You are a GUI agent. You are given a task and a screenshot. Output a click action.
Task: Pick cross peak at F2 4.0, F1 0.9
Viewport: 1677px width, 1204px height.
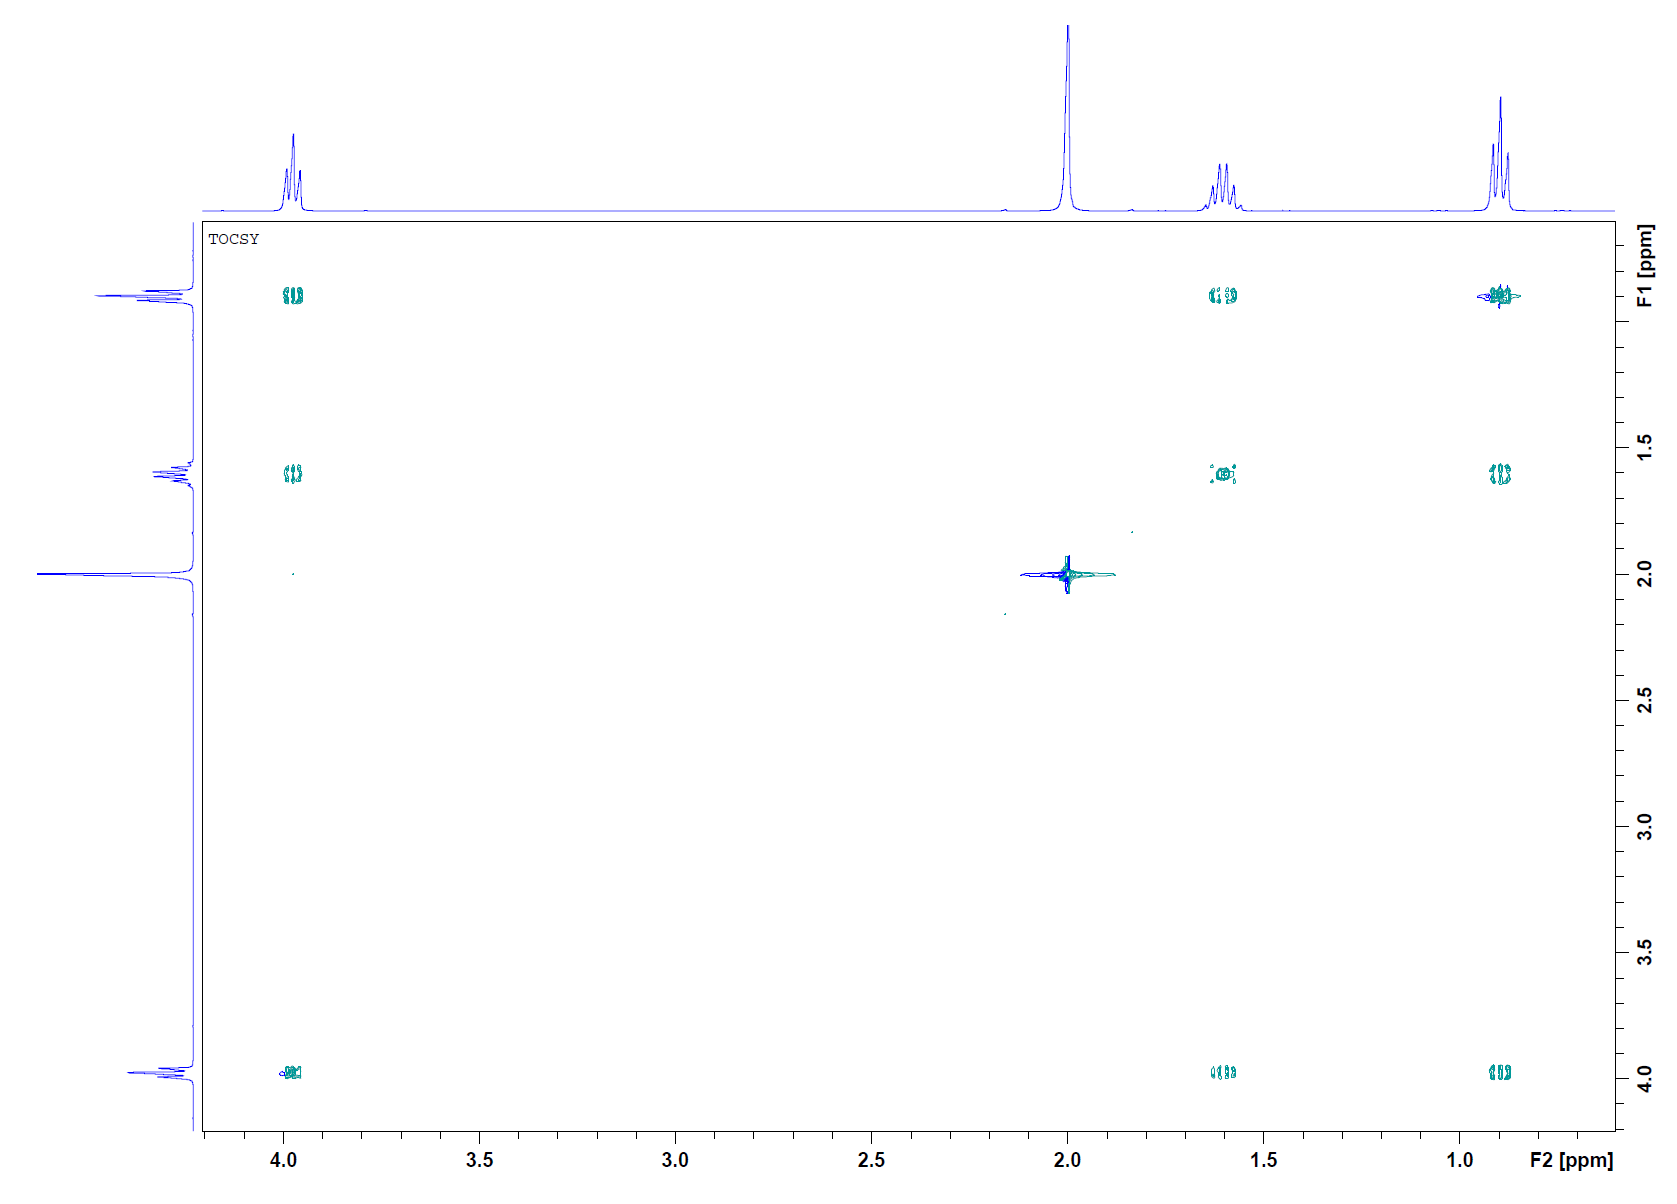click(293, 296)
